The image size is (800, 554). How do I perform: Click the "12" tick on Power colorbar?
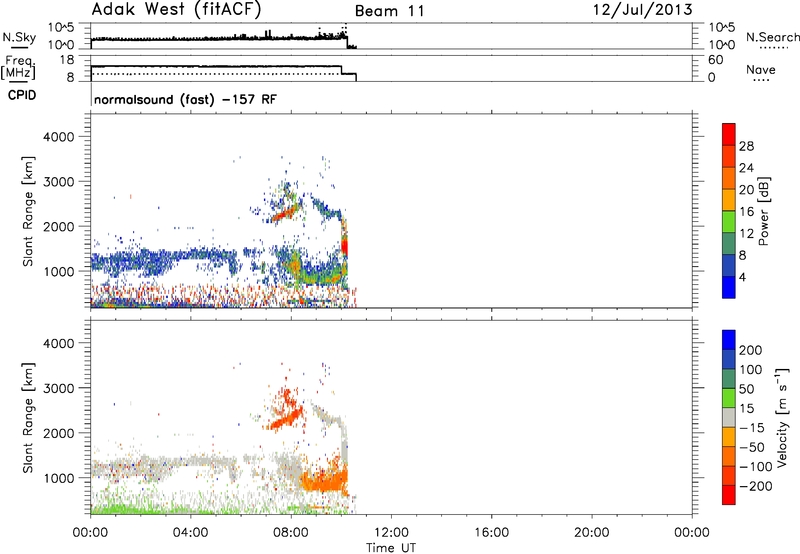click(x=746, y=234)
